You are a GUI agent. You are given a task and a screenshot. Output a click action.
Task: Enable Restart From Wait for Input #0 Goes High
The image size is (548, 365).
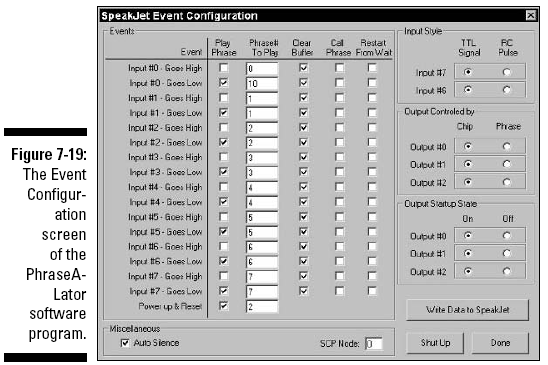372,67
